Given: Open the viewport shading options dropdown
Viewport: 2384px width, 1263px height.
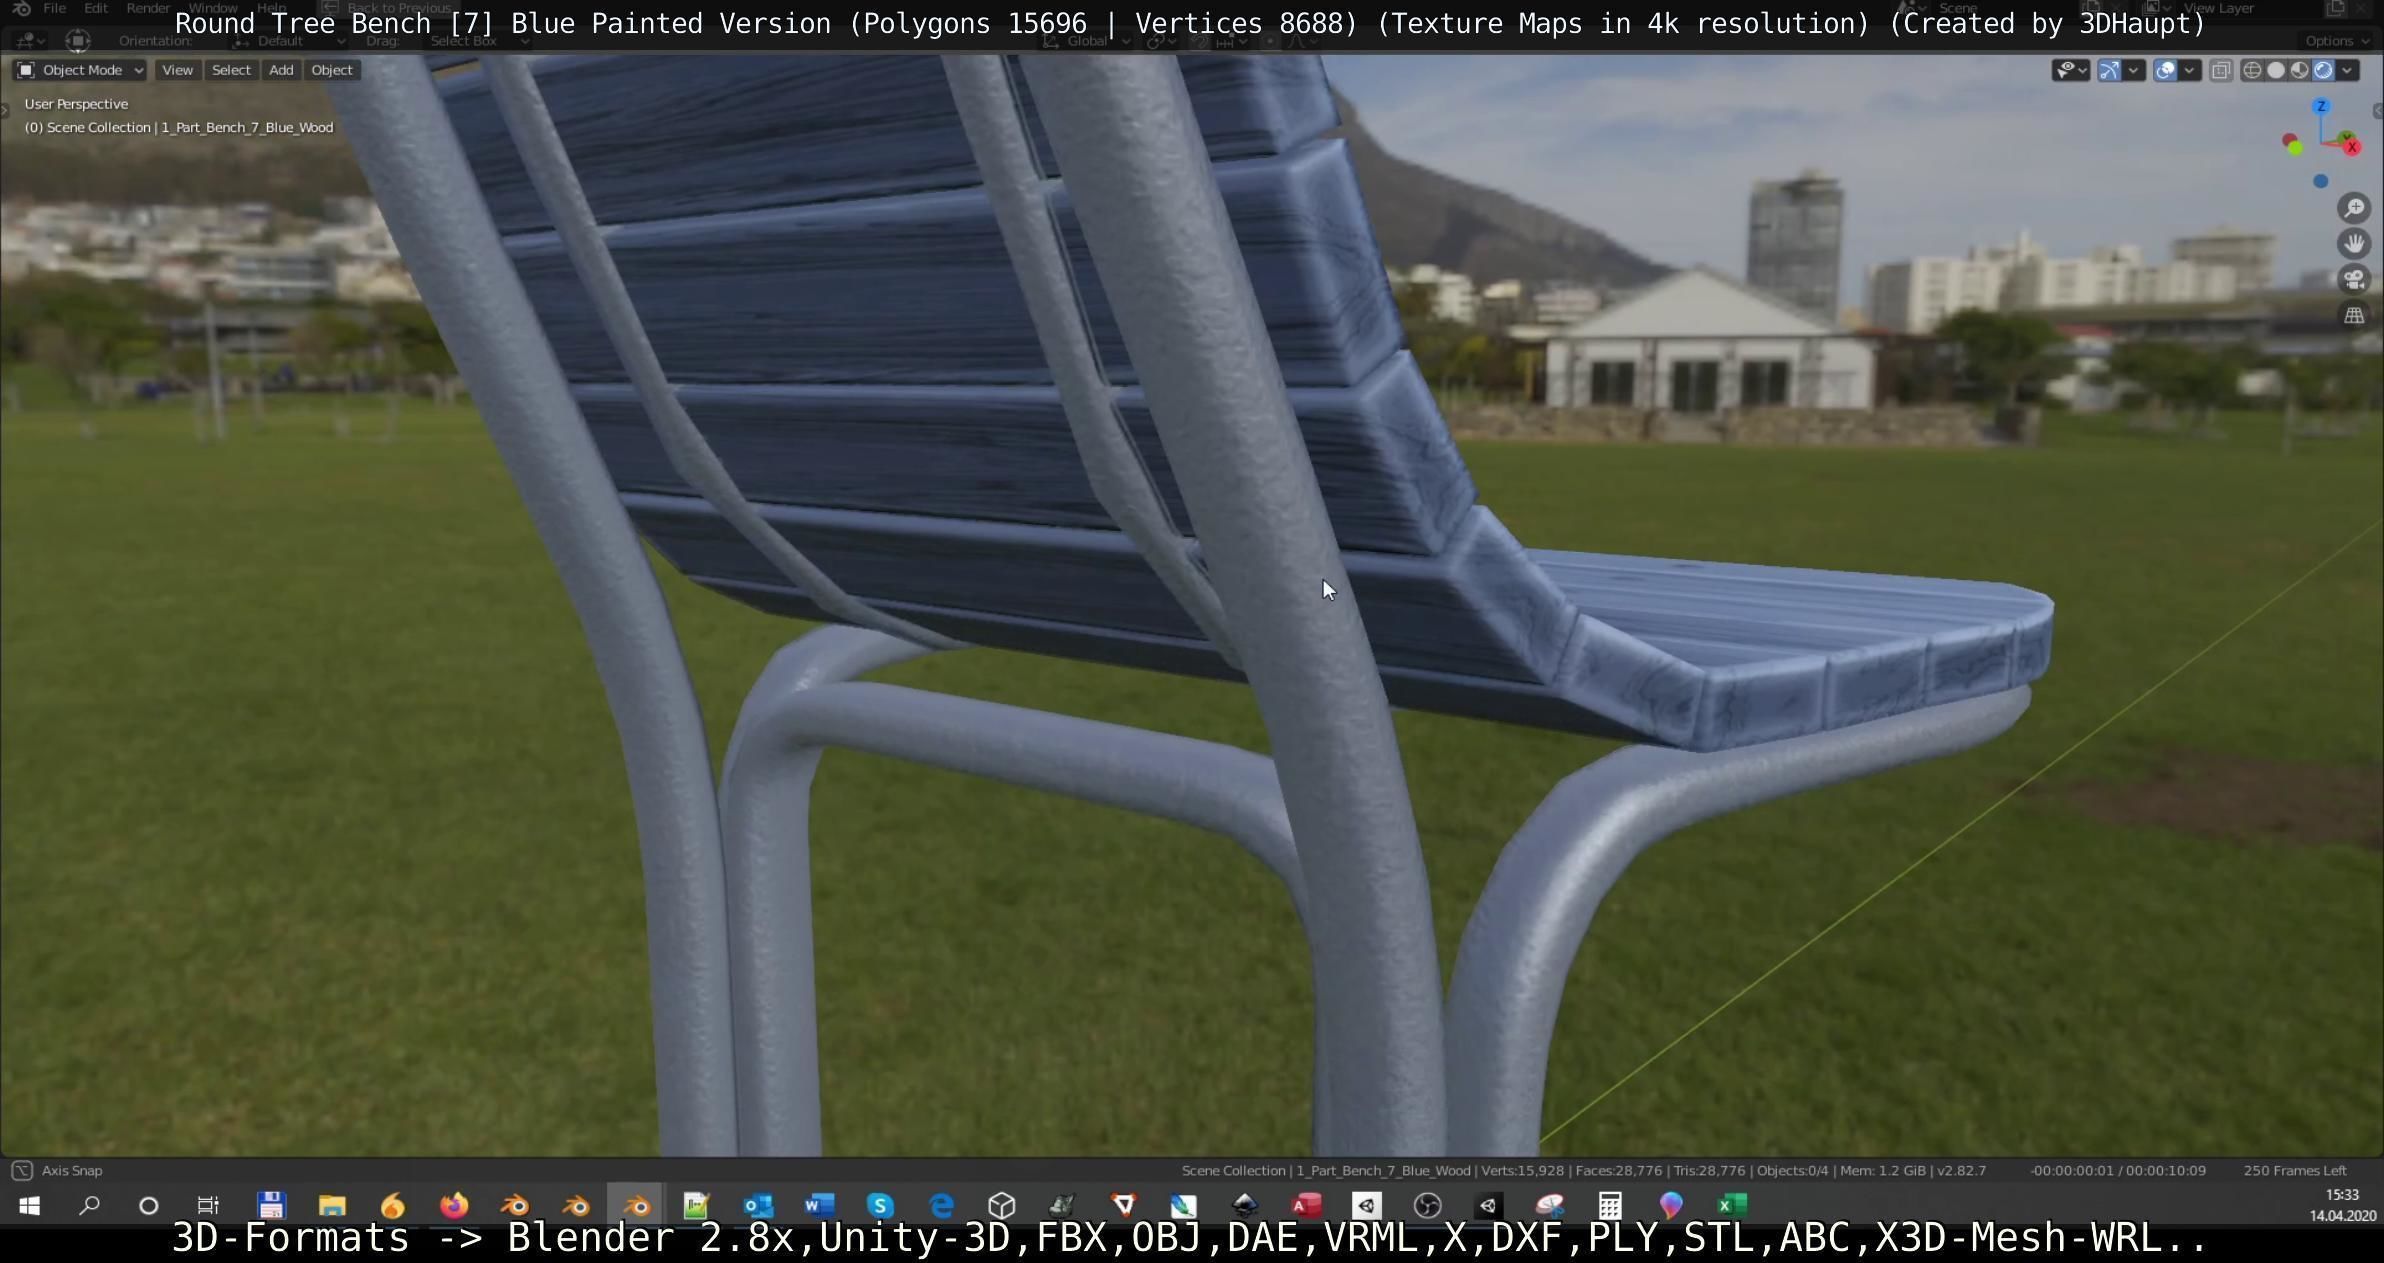Looking at the screenshot, I should pos(2347,70).
